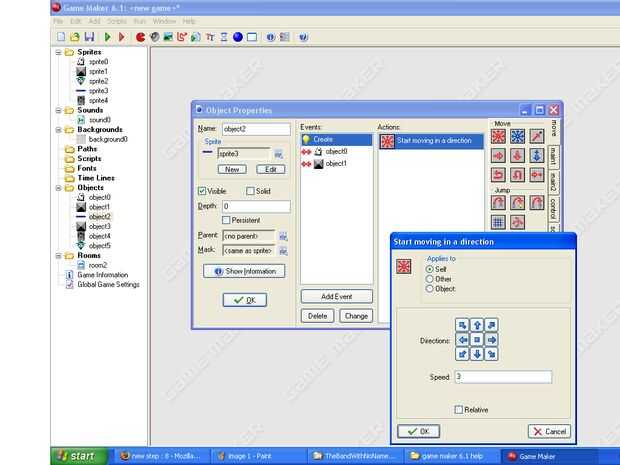
Task: Add a sprite using the red Pacman icon
Action: click(x=140, y=37)
